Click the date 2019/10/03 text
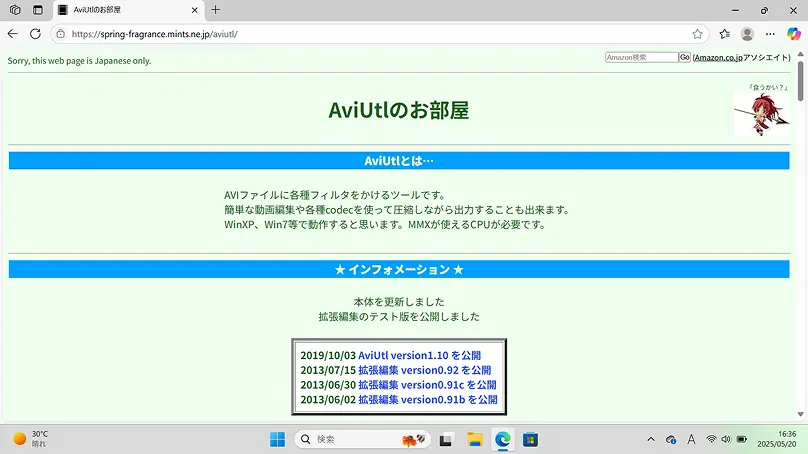The width and height of the screenshot is (808, 454). click(x=328, y=355)
